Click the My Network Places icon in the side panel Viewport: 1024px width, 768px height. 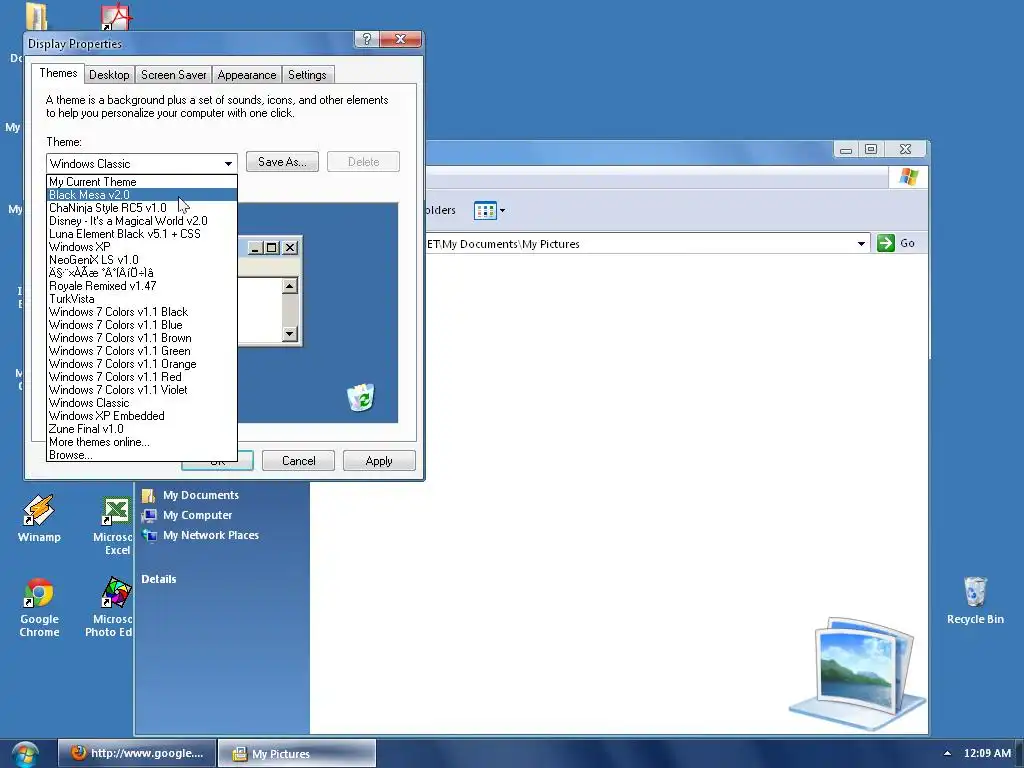[149, 536]
